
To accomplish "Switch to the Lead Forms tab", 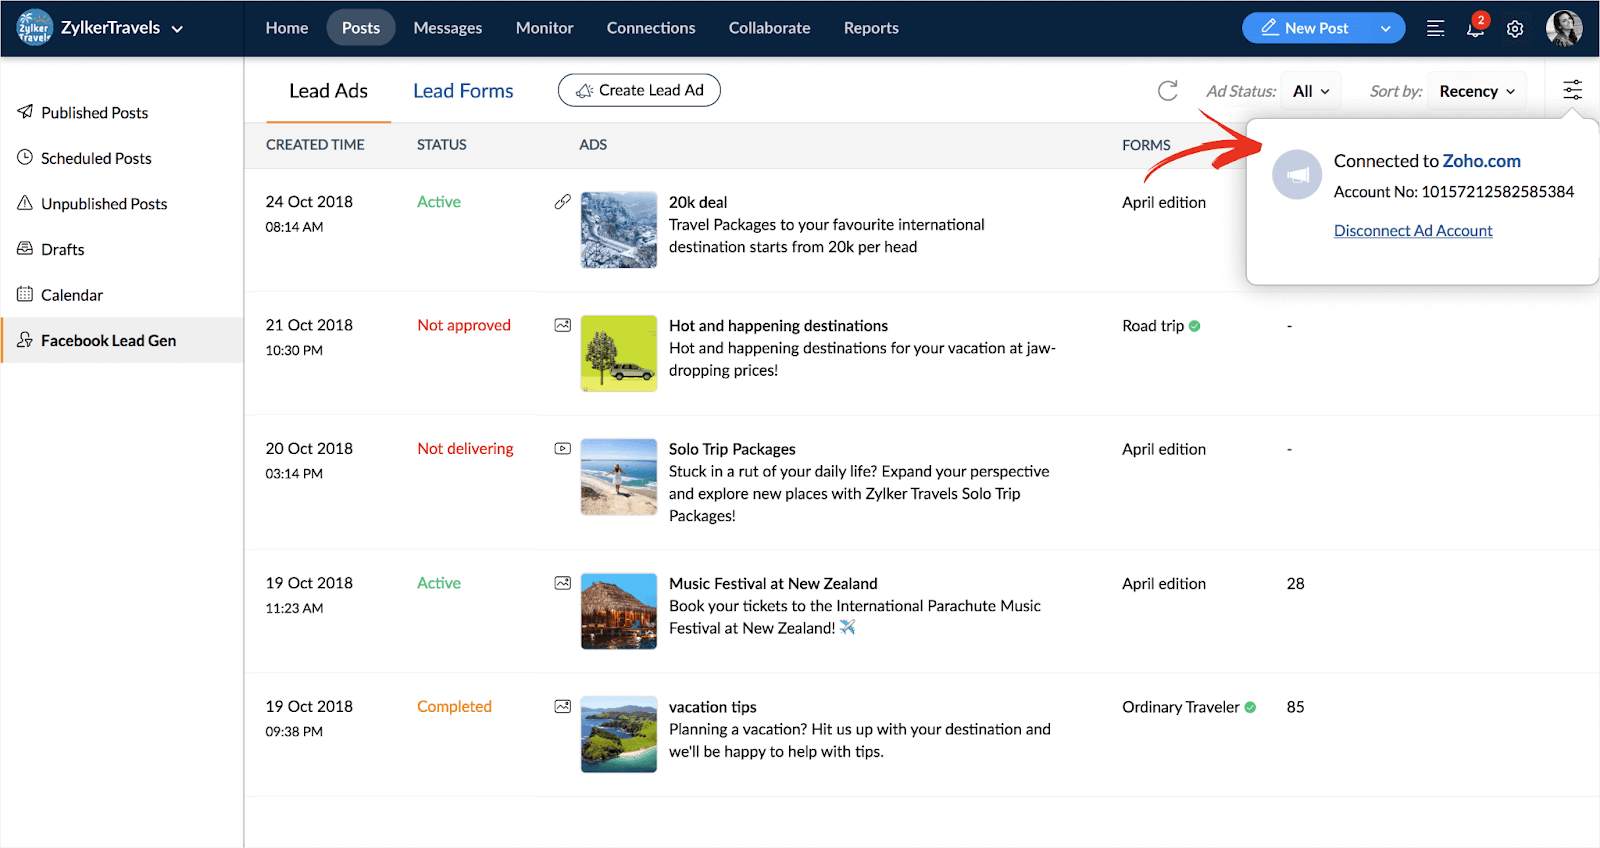I will click(x=463, y=91).
